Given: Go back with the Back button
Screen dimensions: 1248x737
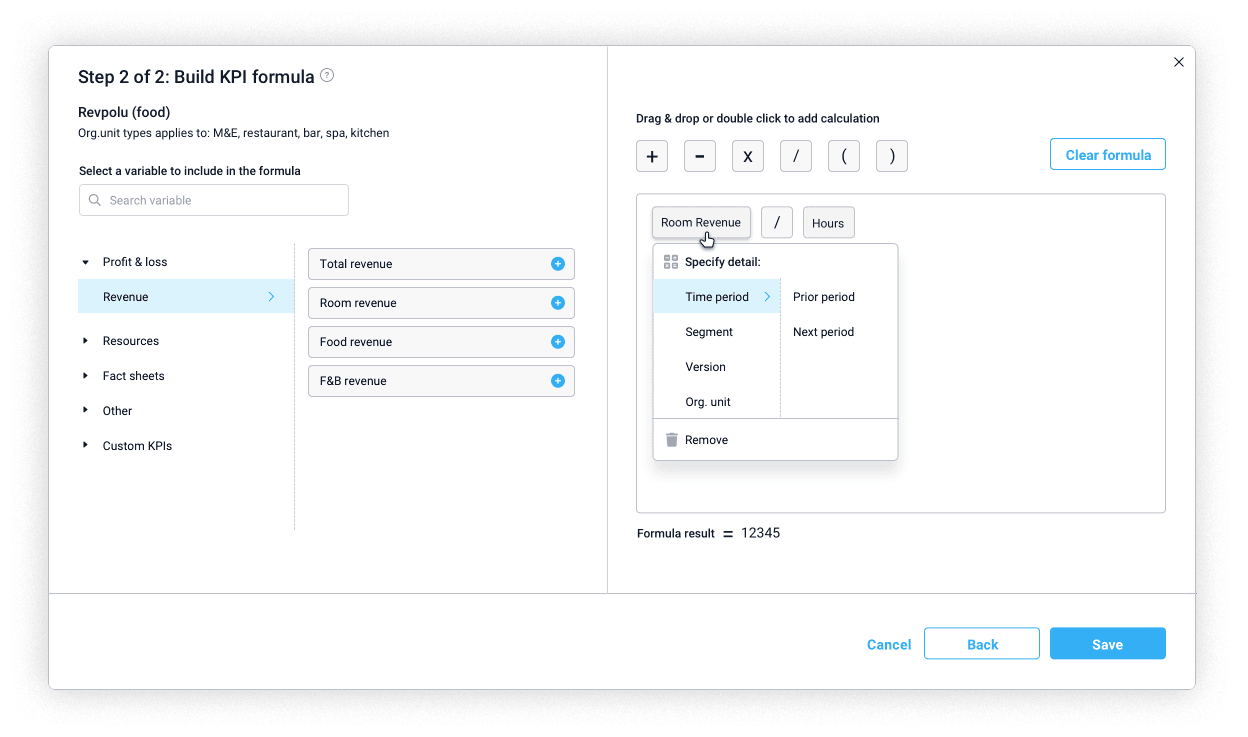Looking at the screenshot, I should (x=982, y=644).
